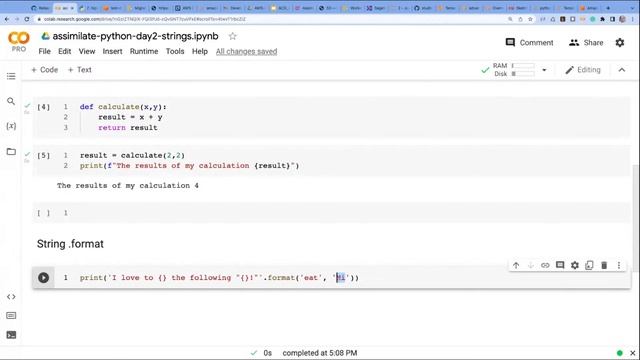Mirror the cell in a tab

coord(589,265)
